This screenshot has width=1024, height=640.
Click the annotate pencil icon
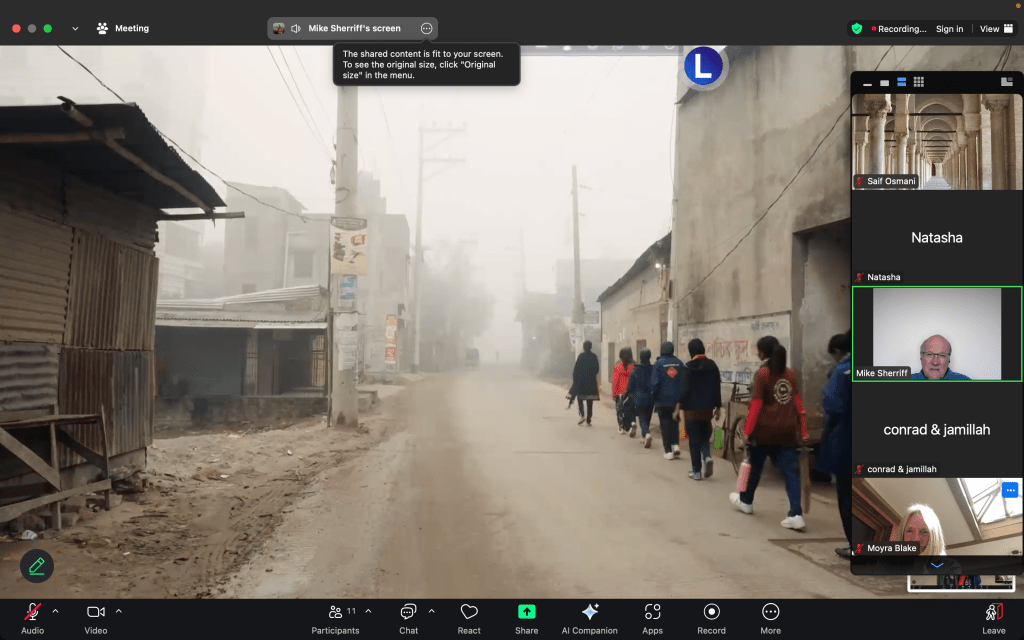(x=37, y=566)
